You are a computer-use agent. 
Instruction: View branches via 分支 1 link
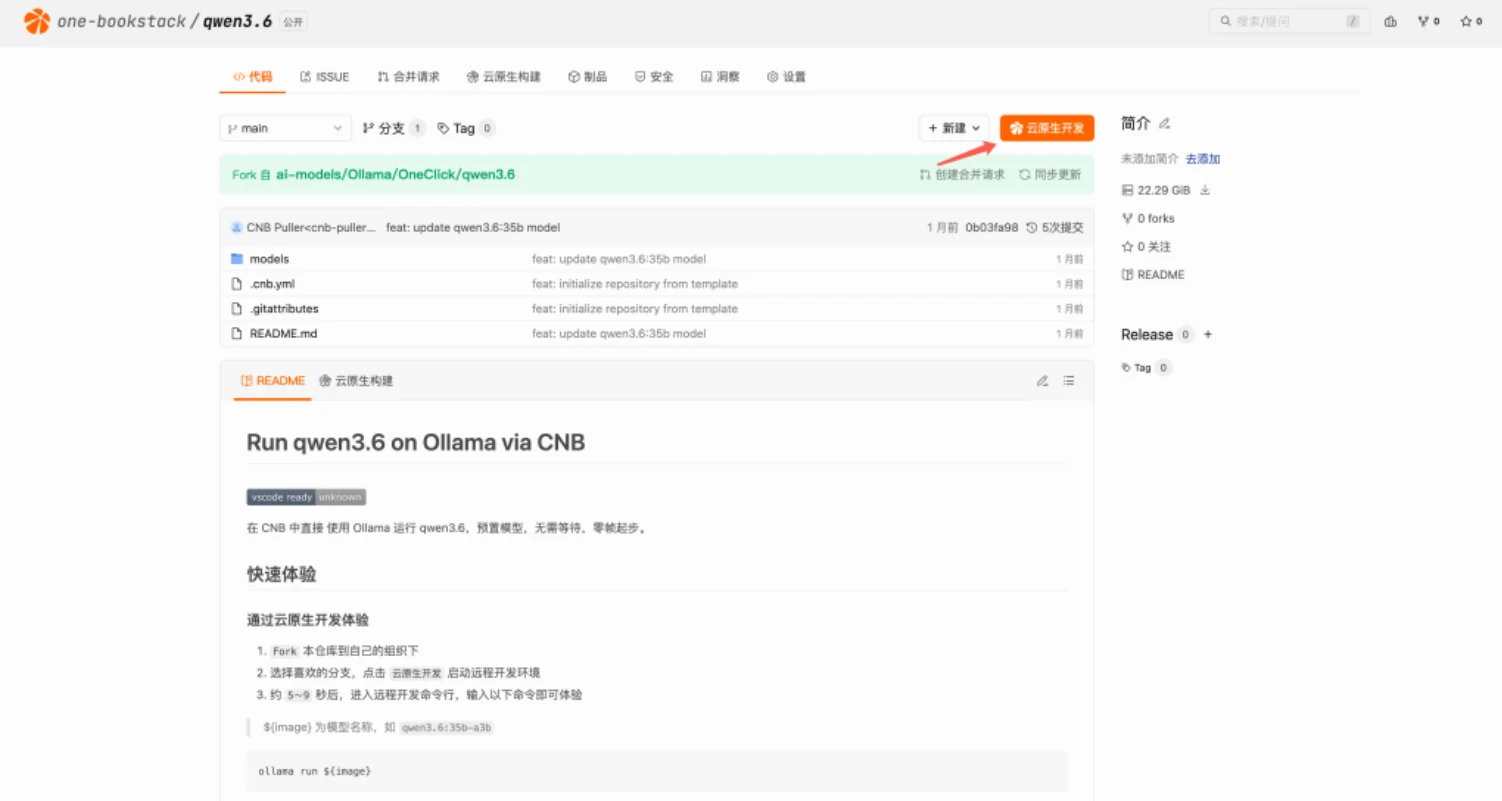394,128
